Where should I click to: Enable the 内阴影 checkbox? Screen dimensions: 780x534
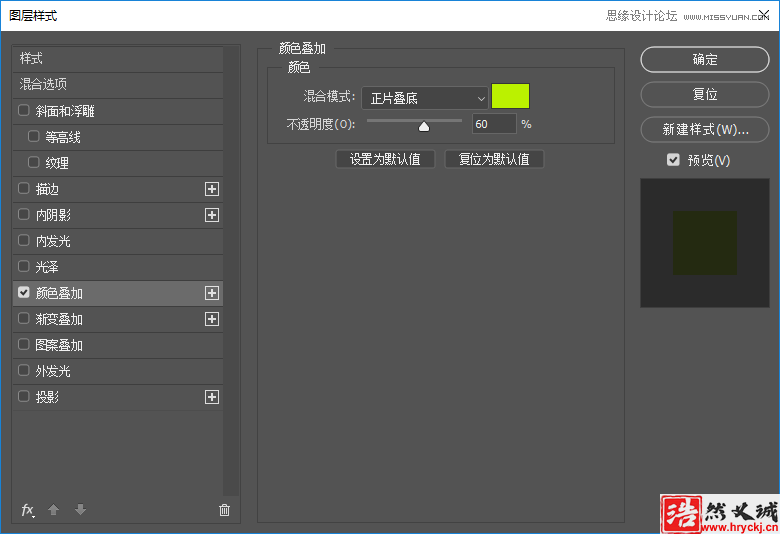click(23, 214)
